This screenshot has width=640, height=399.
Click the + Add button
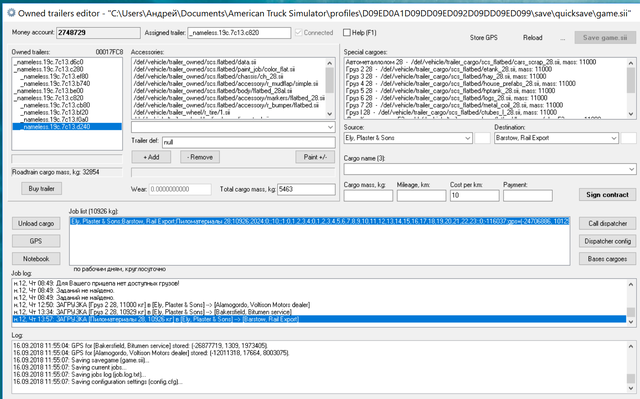[x=151, y=157]
